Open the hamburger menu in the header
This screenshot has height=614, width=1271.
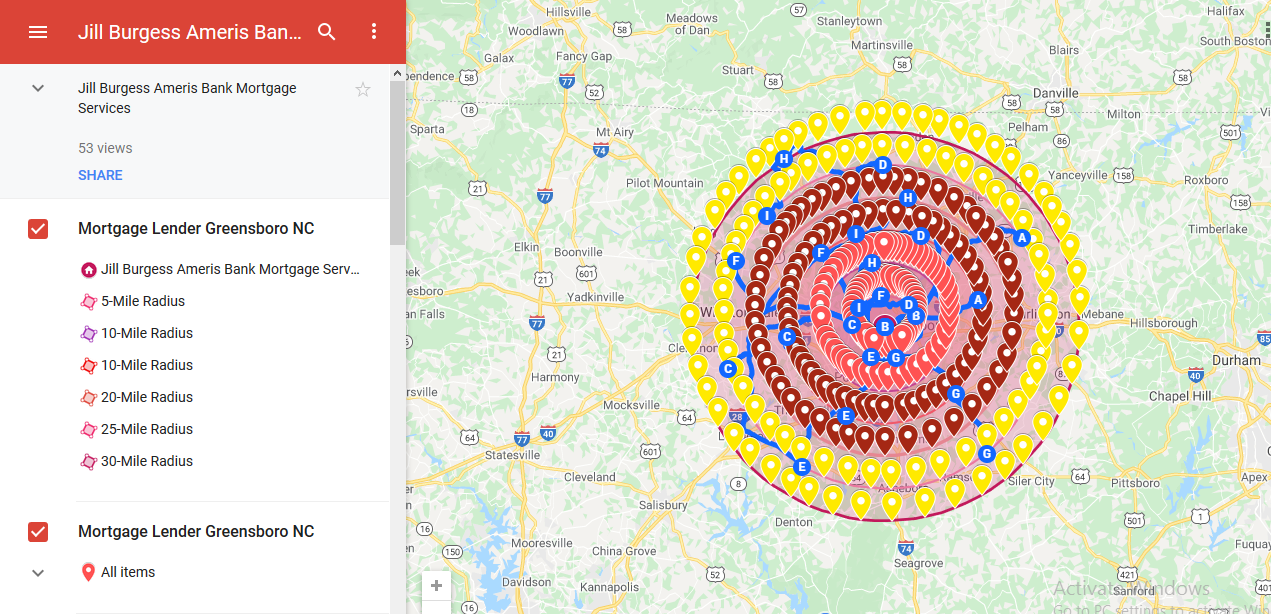point(38,32)
